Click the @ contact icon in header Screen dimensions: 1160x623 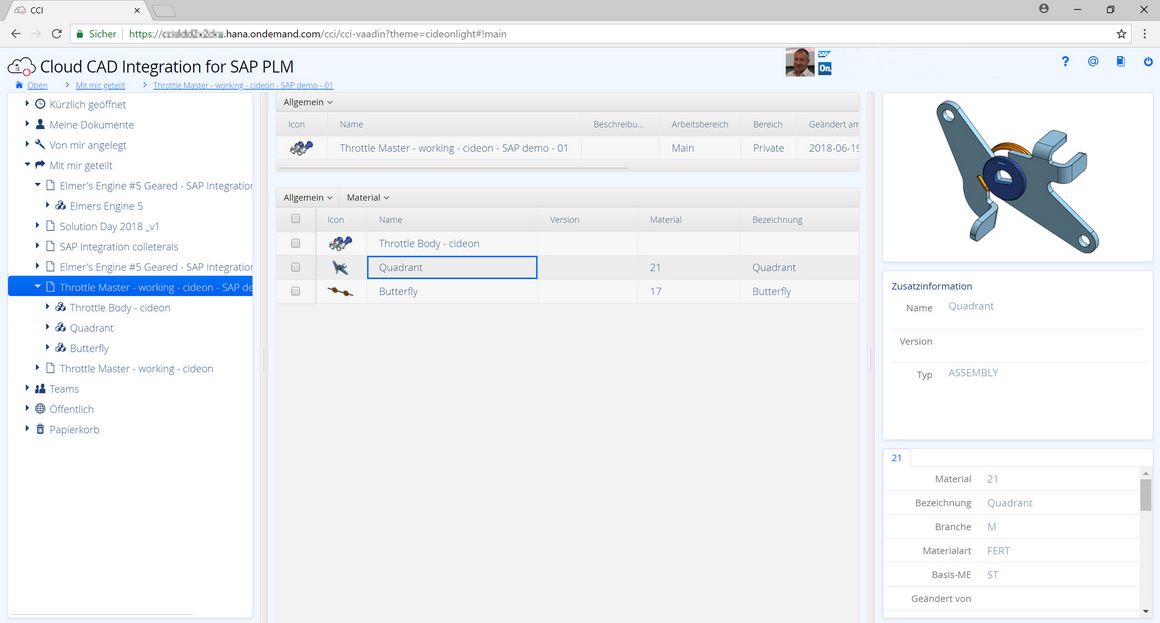1093,61
